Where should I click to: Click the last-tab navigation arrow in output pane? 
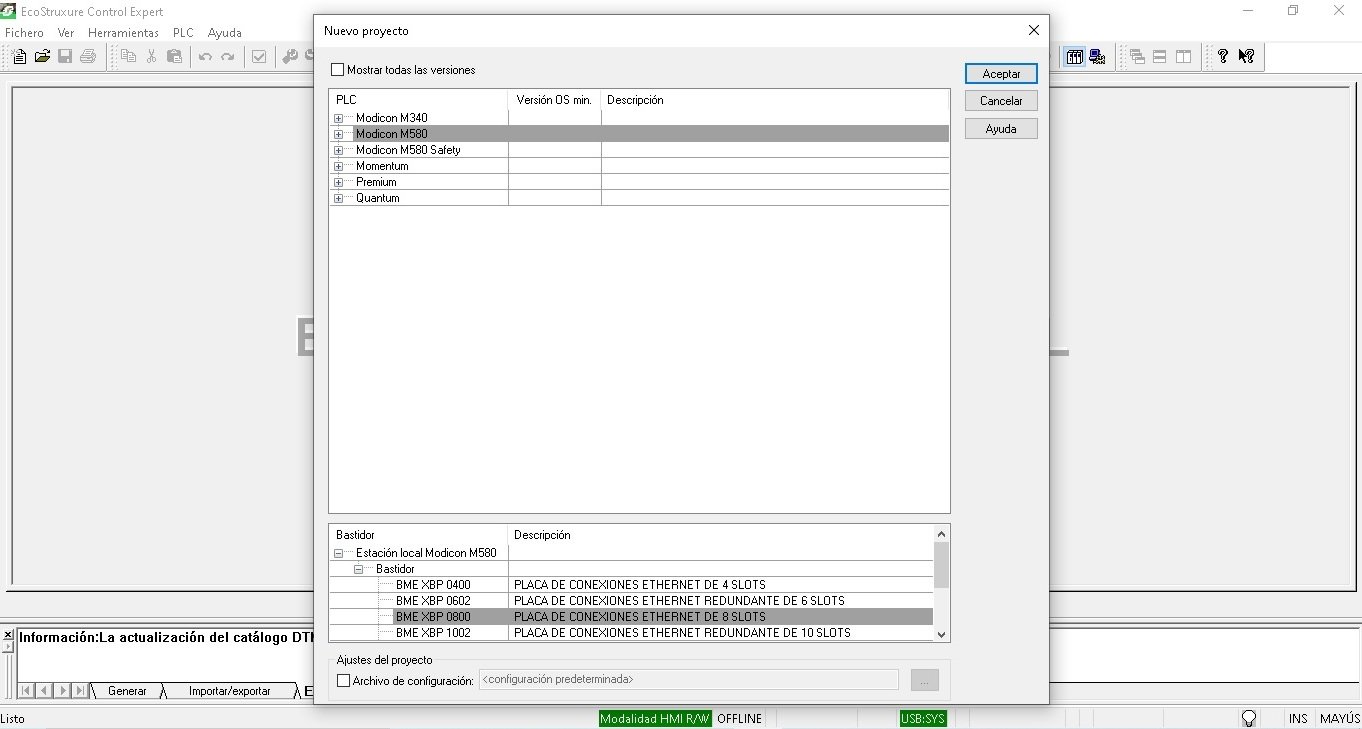[80, 691]
